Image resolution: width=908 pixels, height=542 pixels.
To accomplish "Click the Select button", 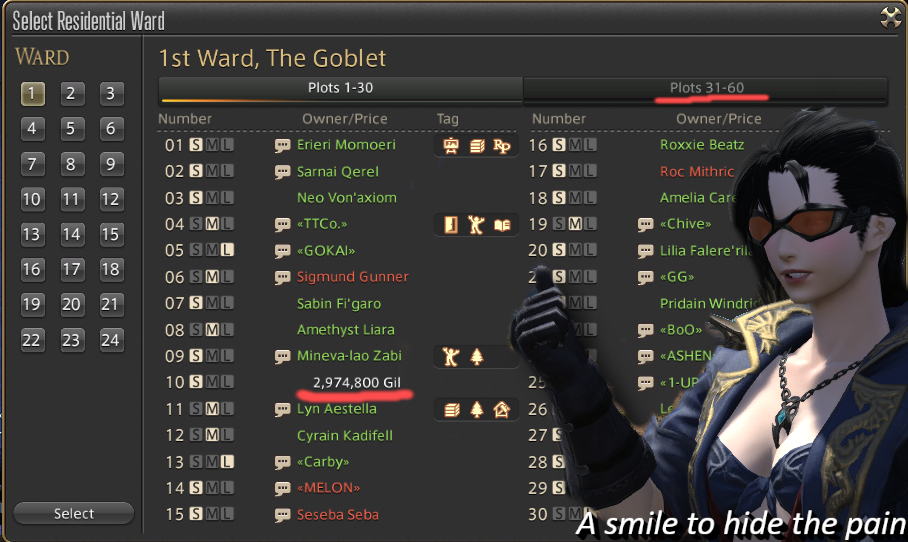I will 74,514.
